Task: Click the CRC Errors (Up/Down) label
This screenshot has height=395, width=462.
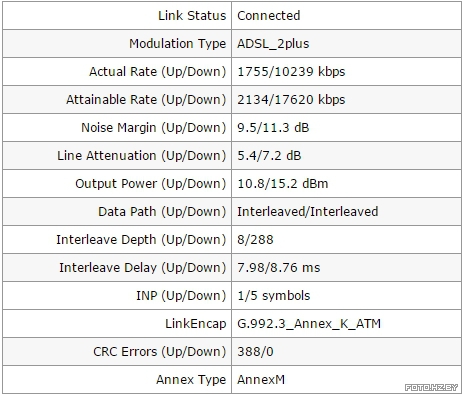Action: 159,352
